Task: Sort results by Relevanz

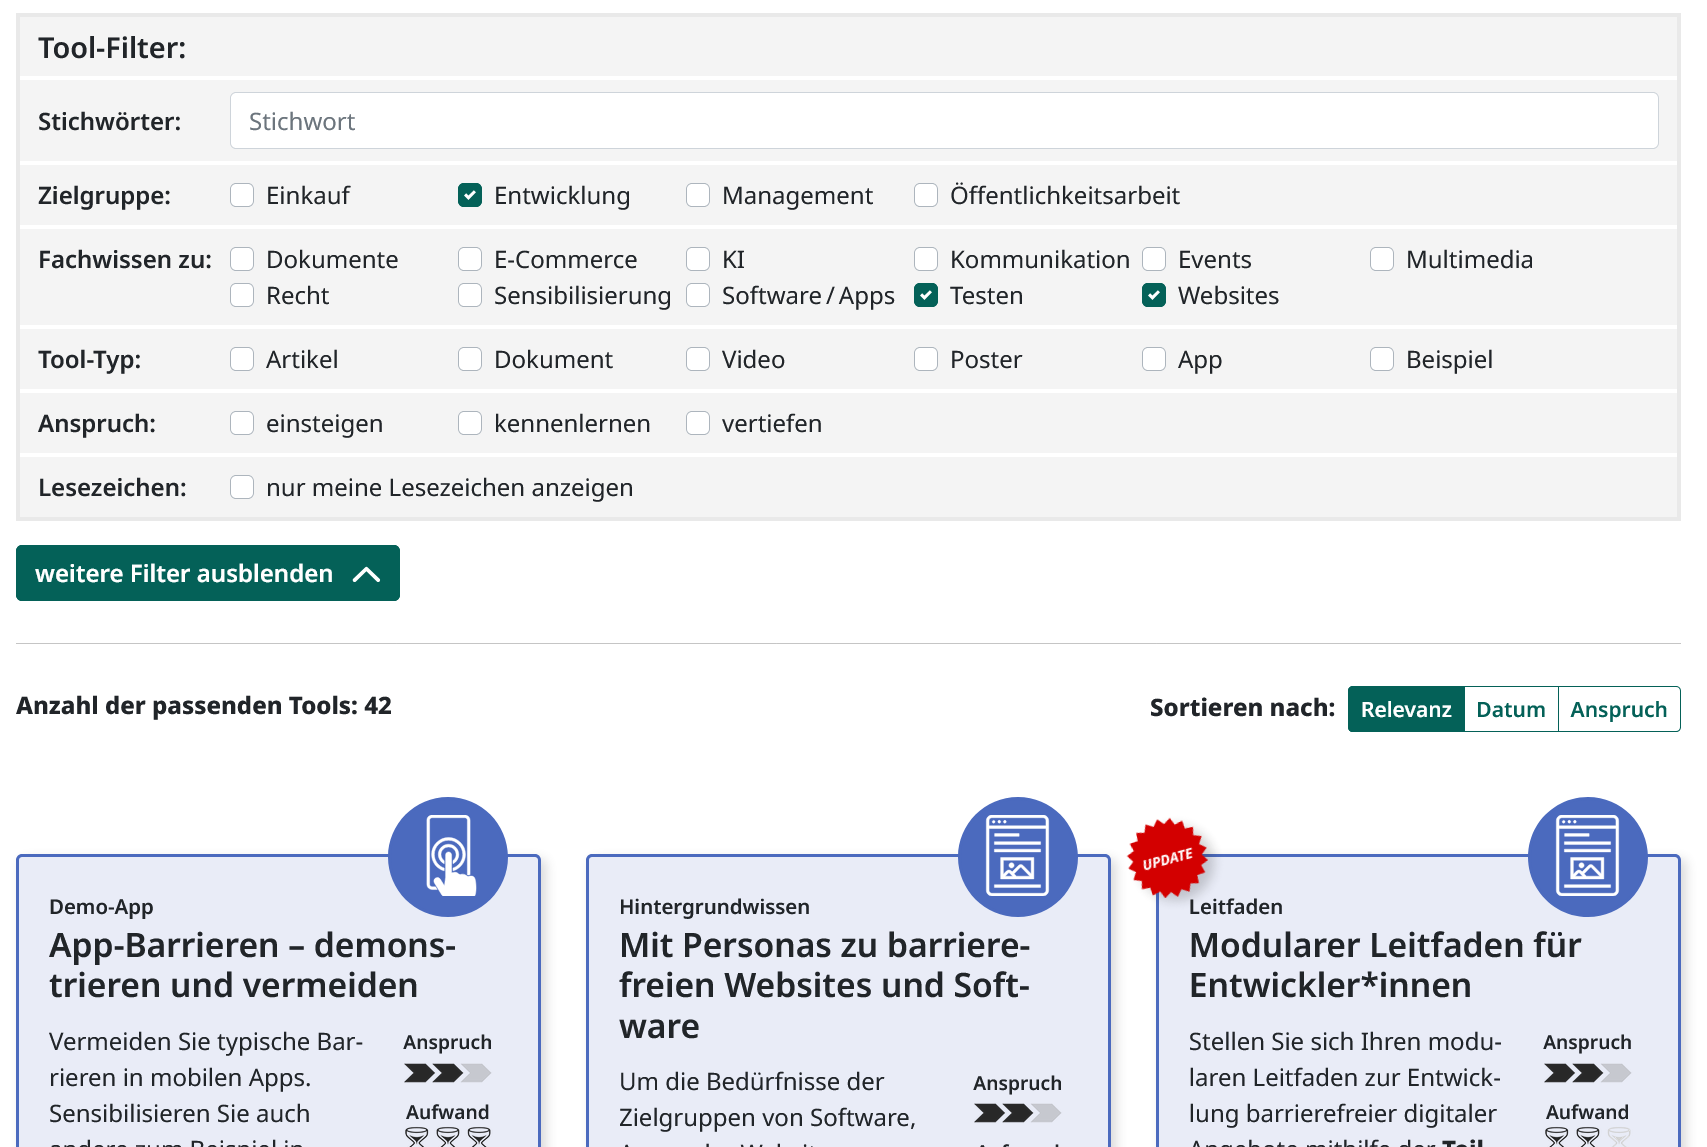Action: 1406,709
